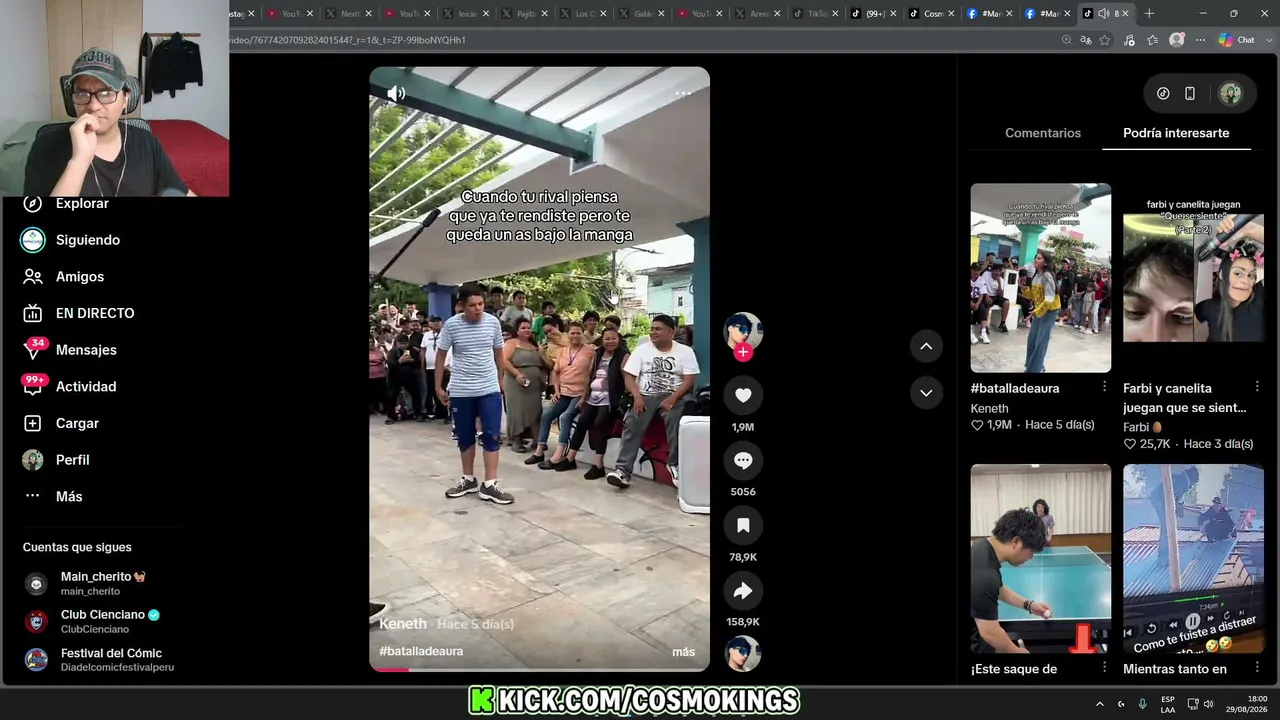Open the Farbi author link in recommendations

pyautogui.click(x=1141, y=427)
